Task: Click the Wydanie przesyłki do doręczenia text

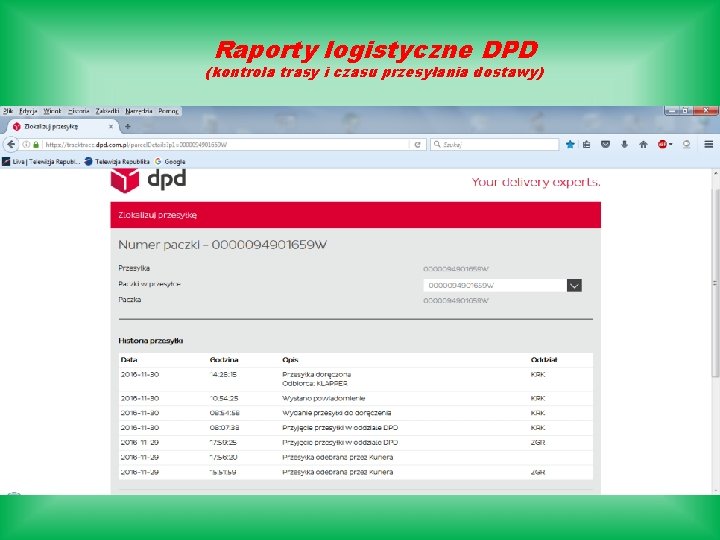Action: (x=337, y=413)
